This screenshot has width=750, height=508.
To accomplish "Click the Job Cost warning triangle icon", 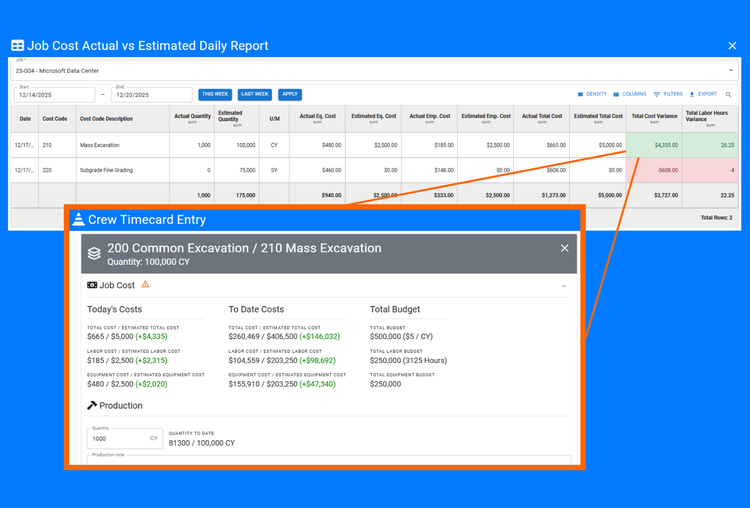I will (145, 285).
